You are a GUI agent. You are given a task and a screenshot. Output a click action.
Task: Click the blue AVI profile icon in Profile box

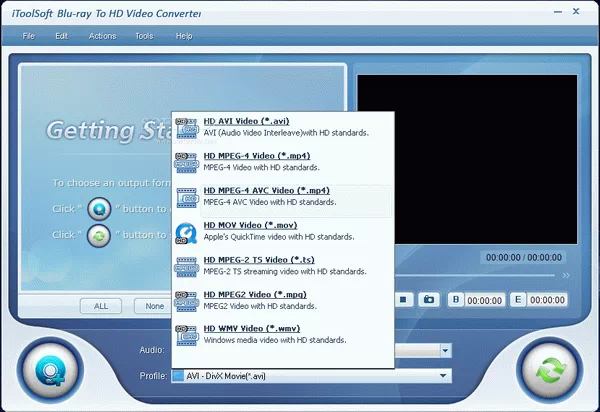point(178,376)
